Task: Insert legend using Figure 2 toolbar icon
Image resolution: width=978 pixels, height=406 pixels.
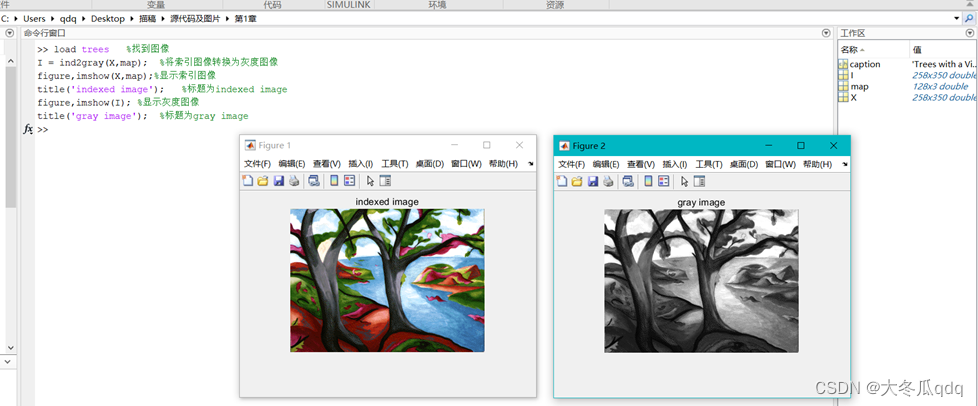Action: click(x=664, y=181)
